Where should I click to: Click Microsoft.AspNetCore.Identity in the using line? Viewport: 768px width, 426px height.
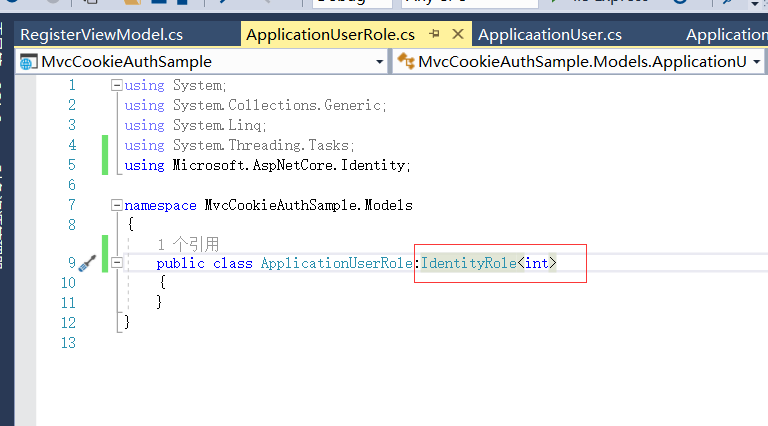289,166
